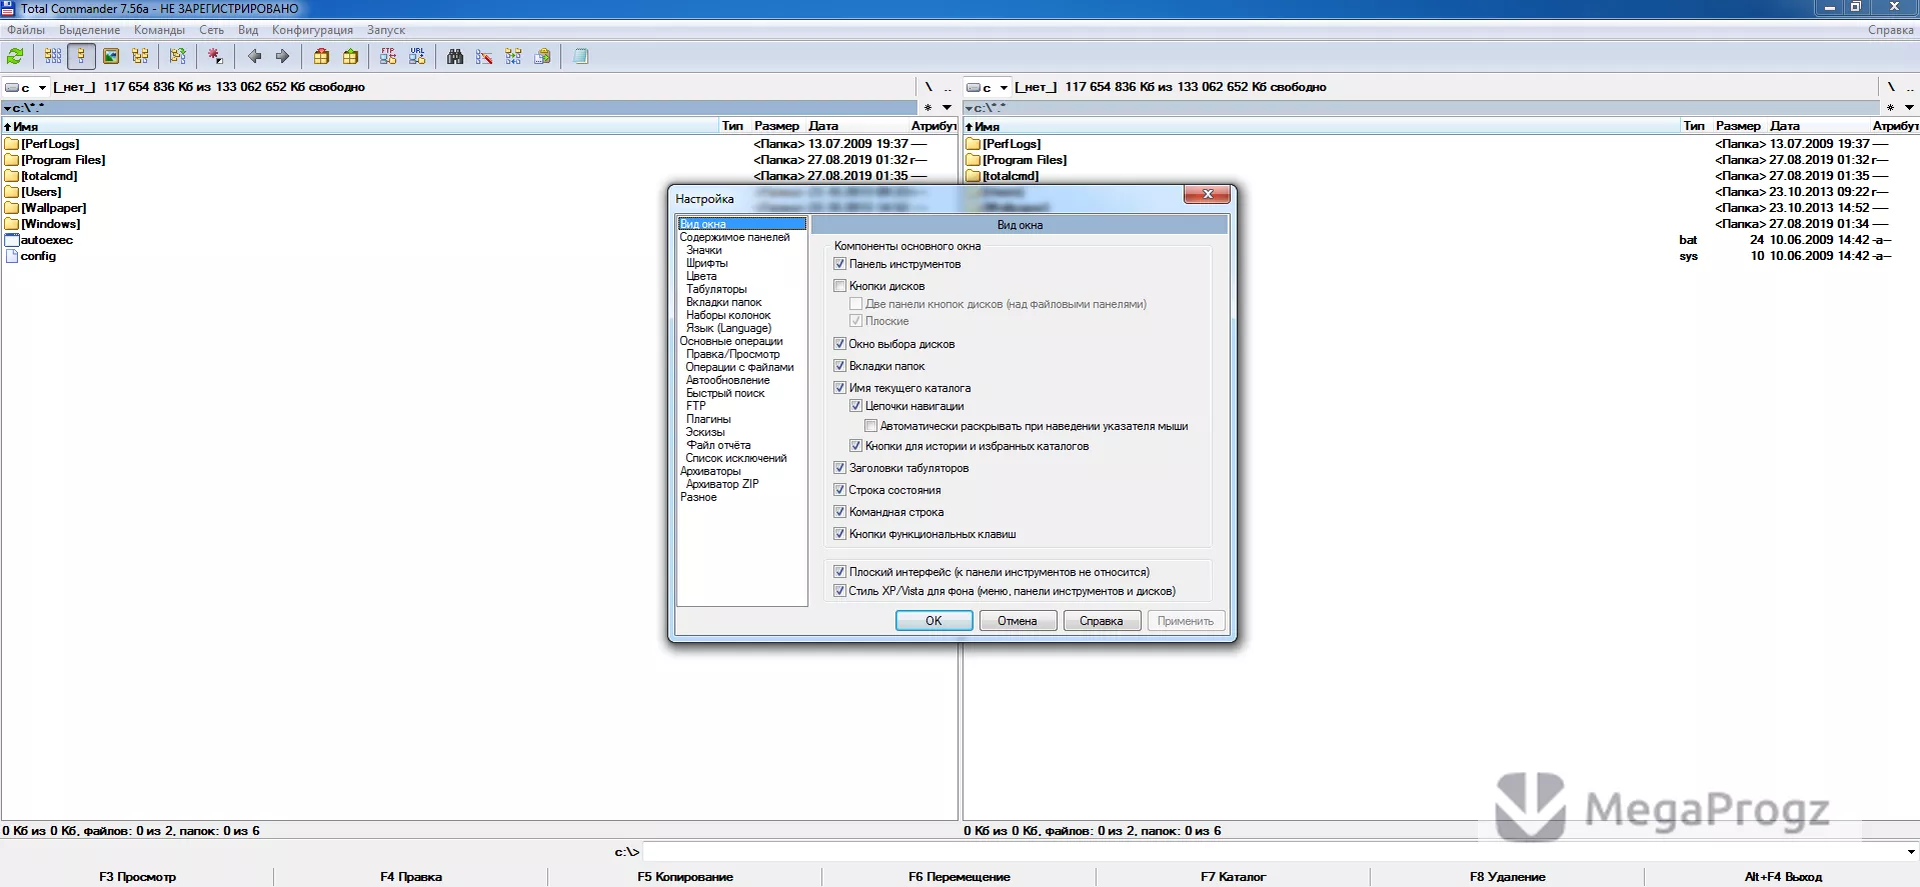Enable the Кнопки дисков checkbox
The height and width of the screenshot is (887, 1920).
point(840,286)
